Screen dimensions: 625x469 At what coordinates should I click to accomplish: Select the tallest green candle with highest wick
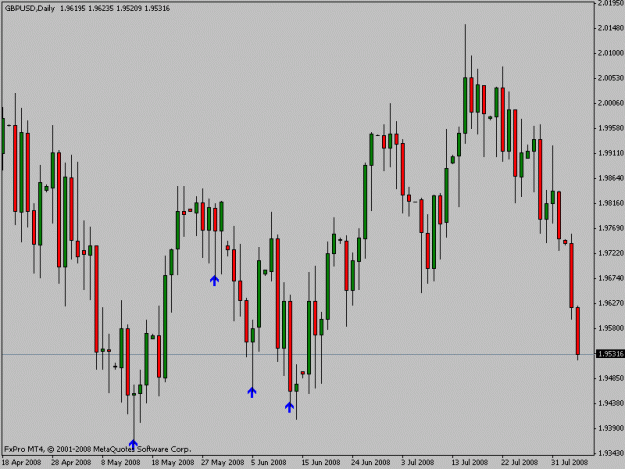pyautogui.click(x=465, y=105)
